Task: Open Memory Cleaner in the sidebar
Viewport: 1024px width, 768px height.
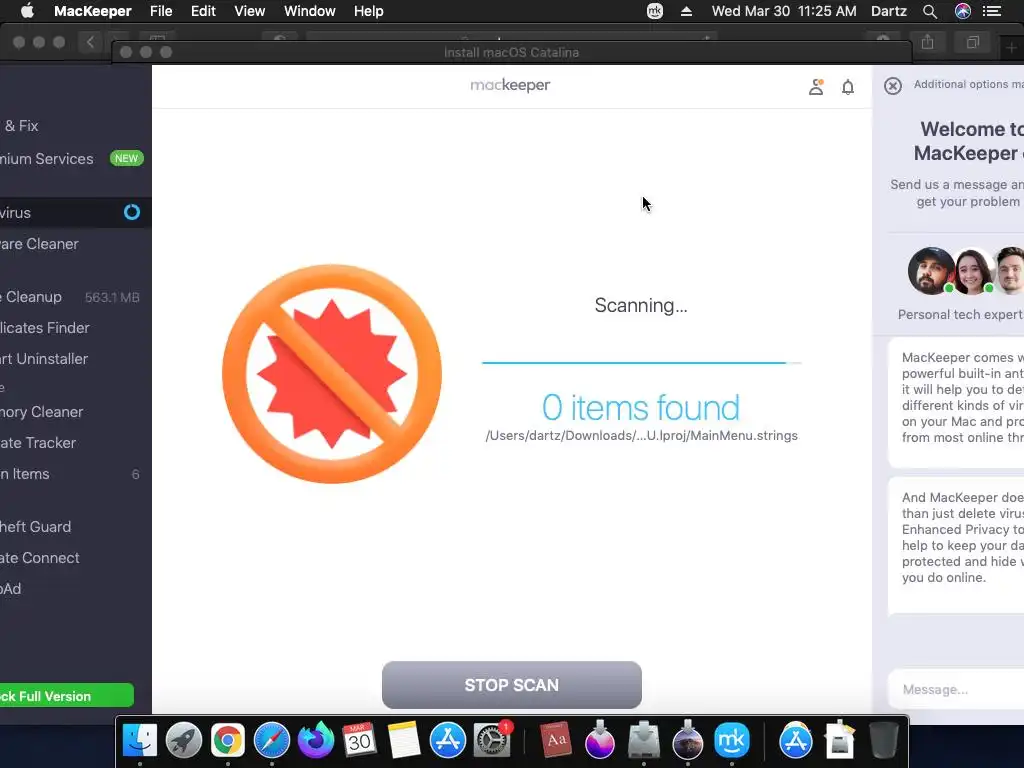Action: coord(76,412)
